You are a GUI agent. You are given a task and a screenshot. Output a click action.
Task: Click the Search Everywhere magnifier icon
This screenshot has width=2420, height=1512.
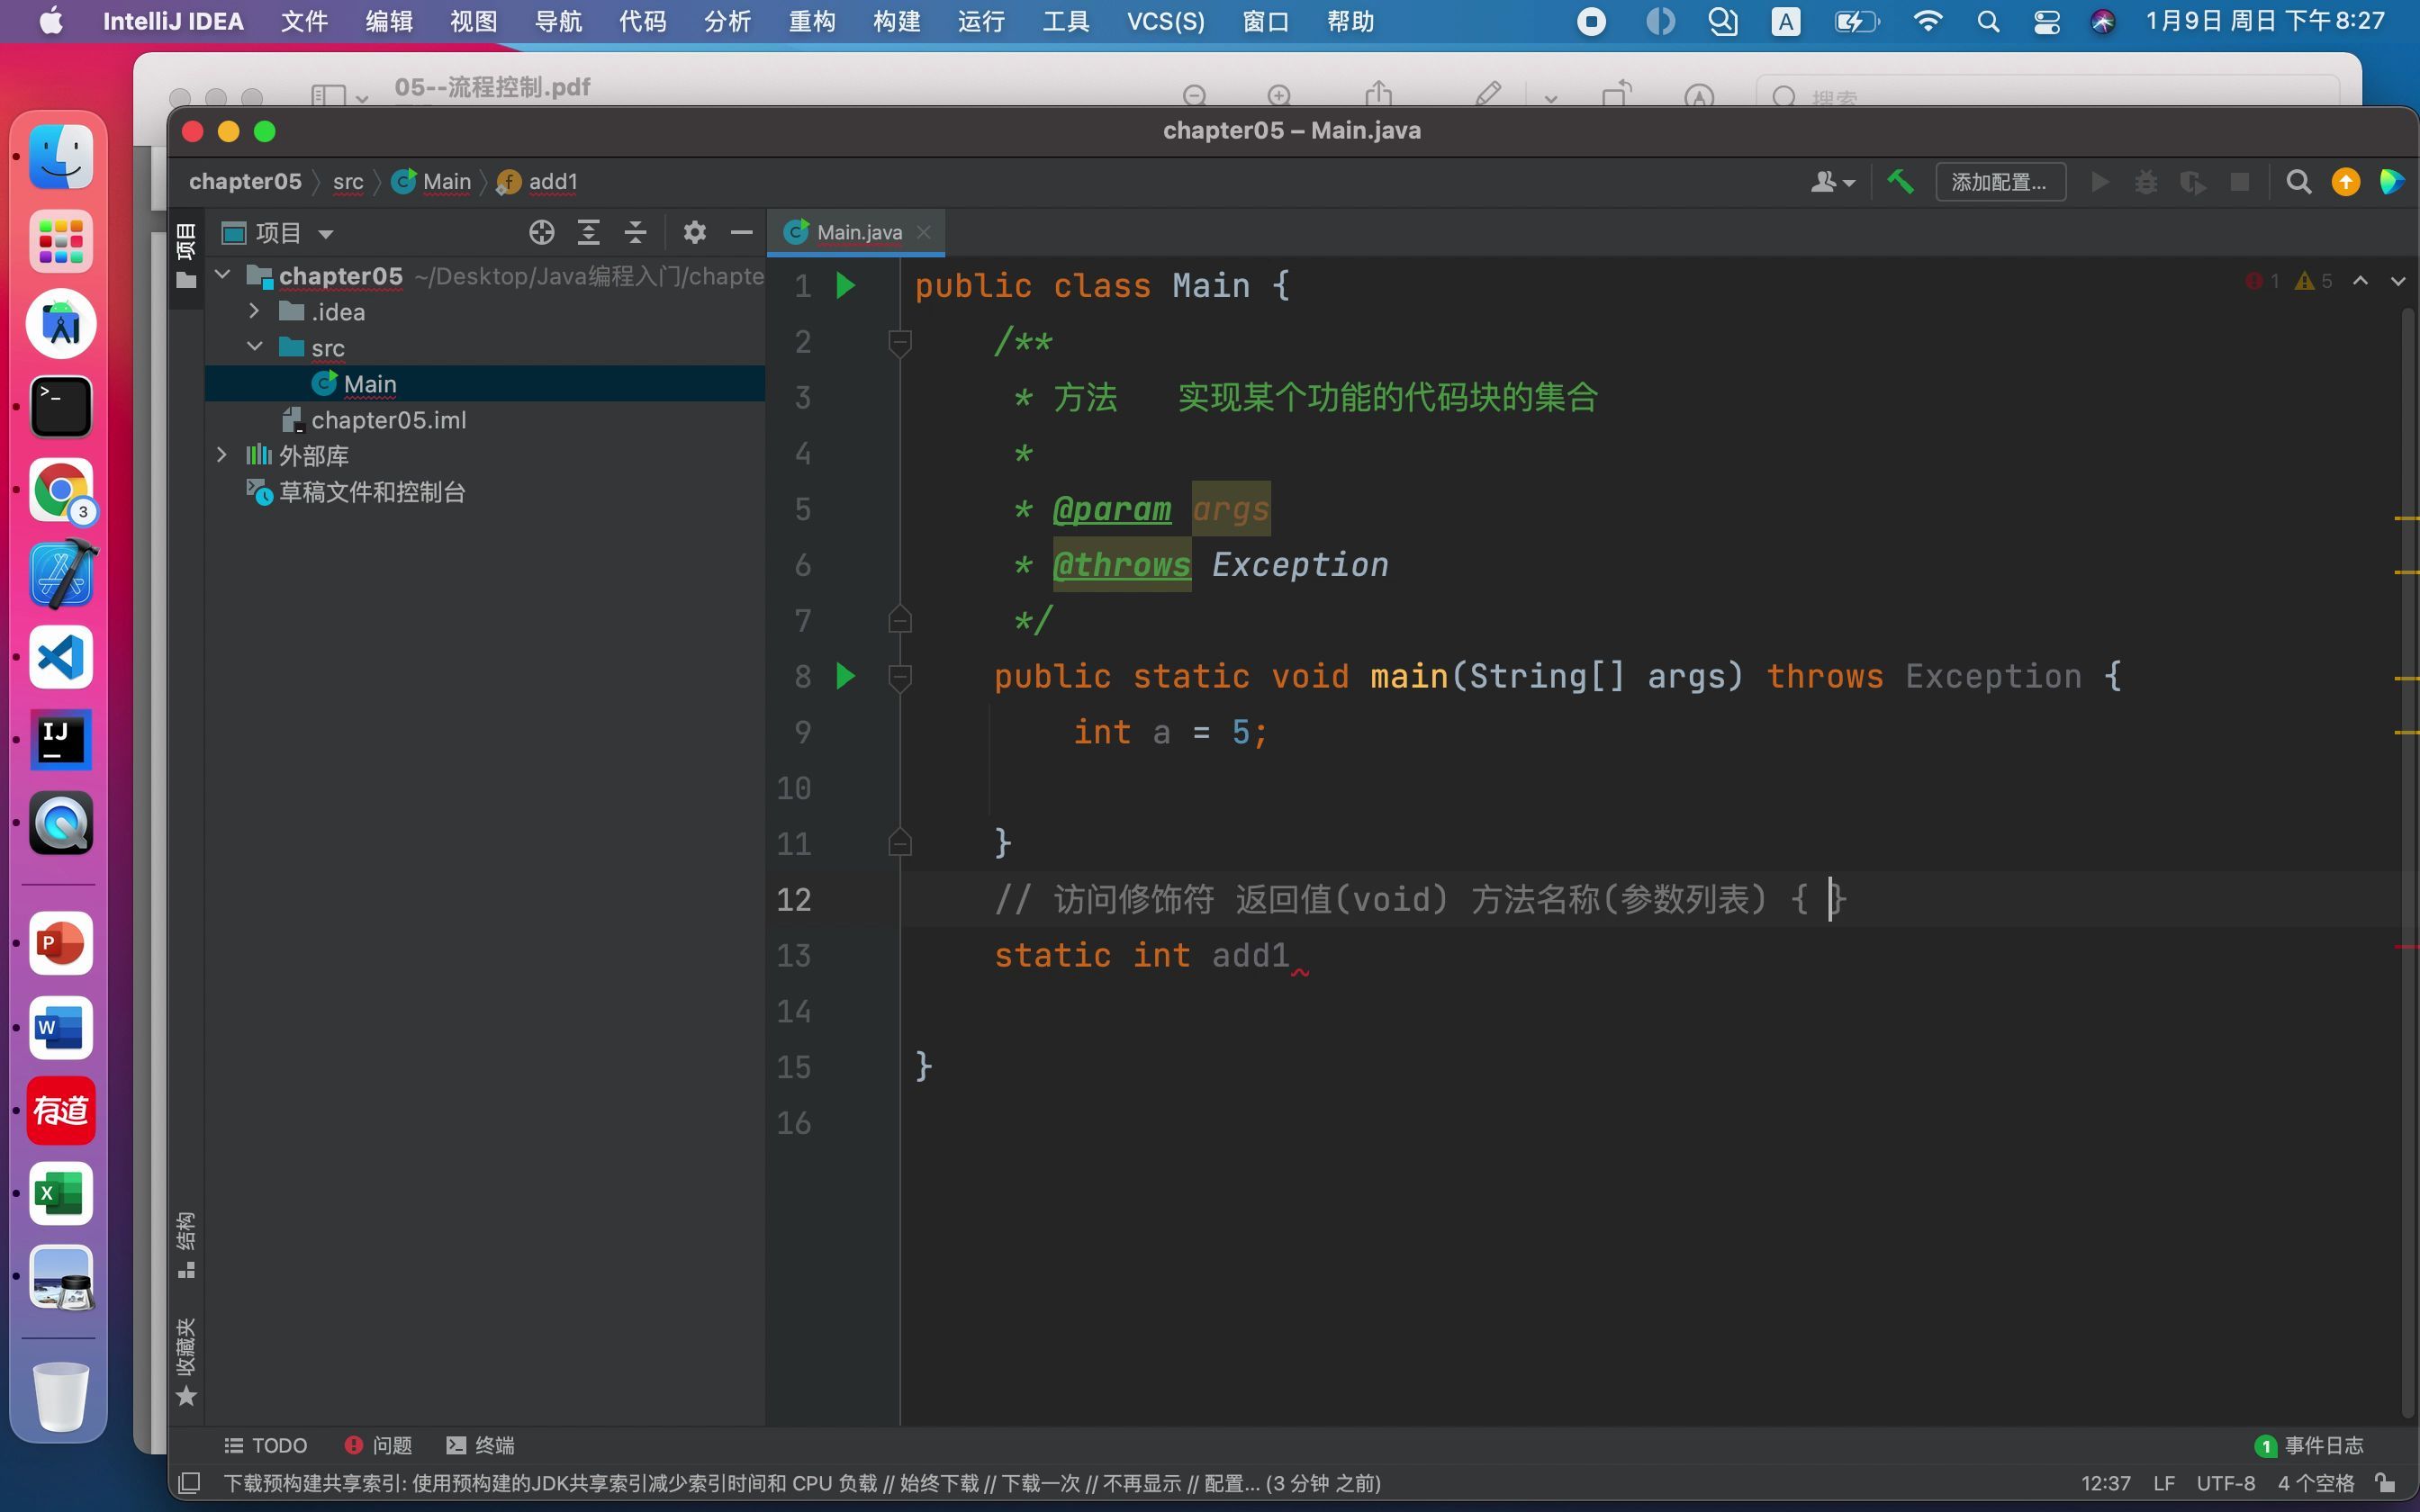pos(2298,182)
